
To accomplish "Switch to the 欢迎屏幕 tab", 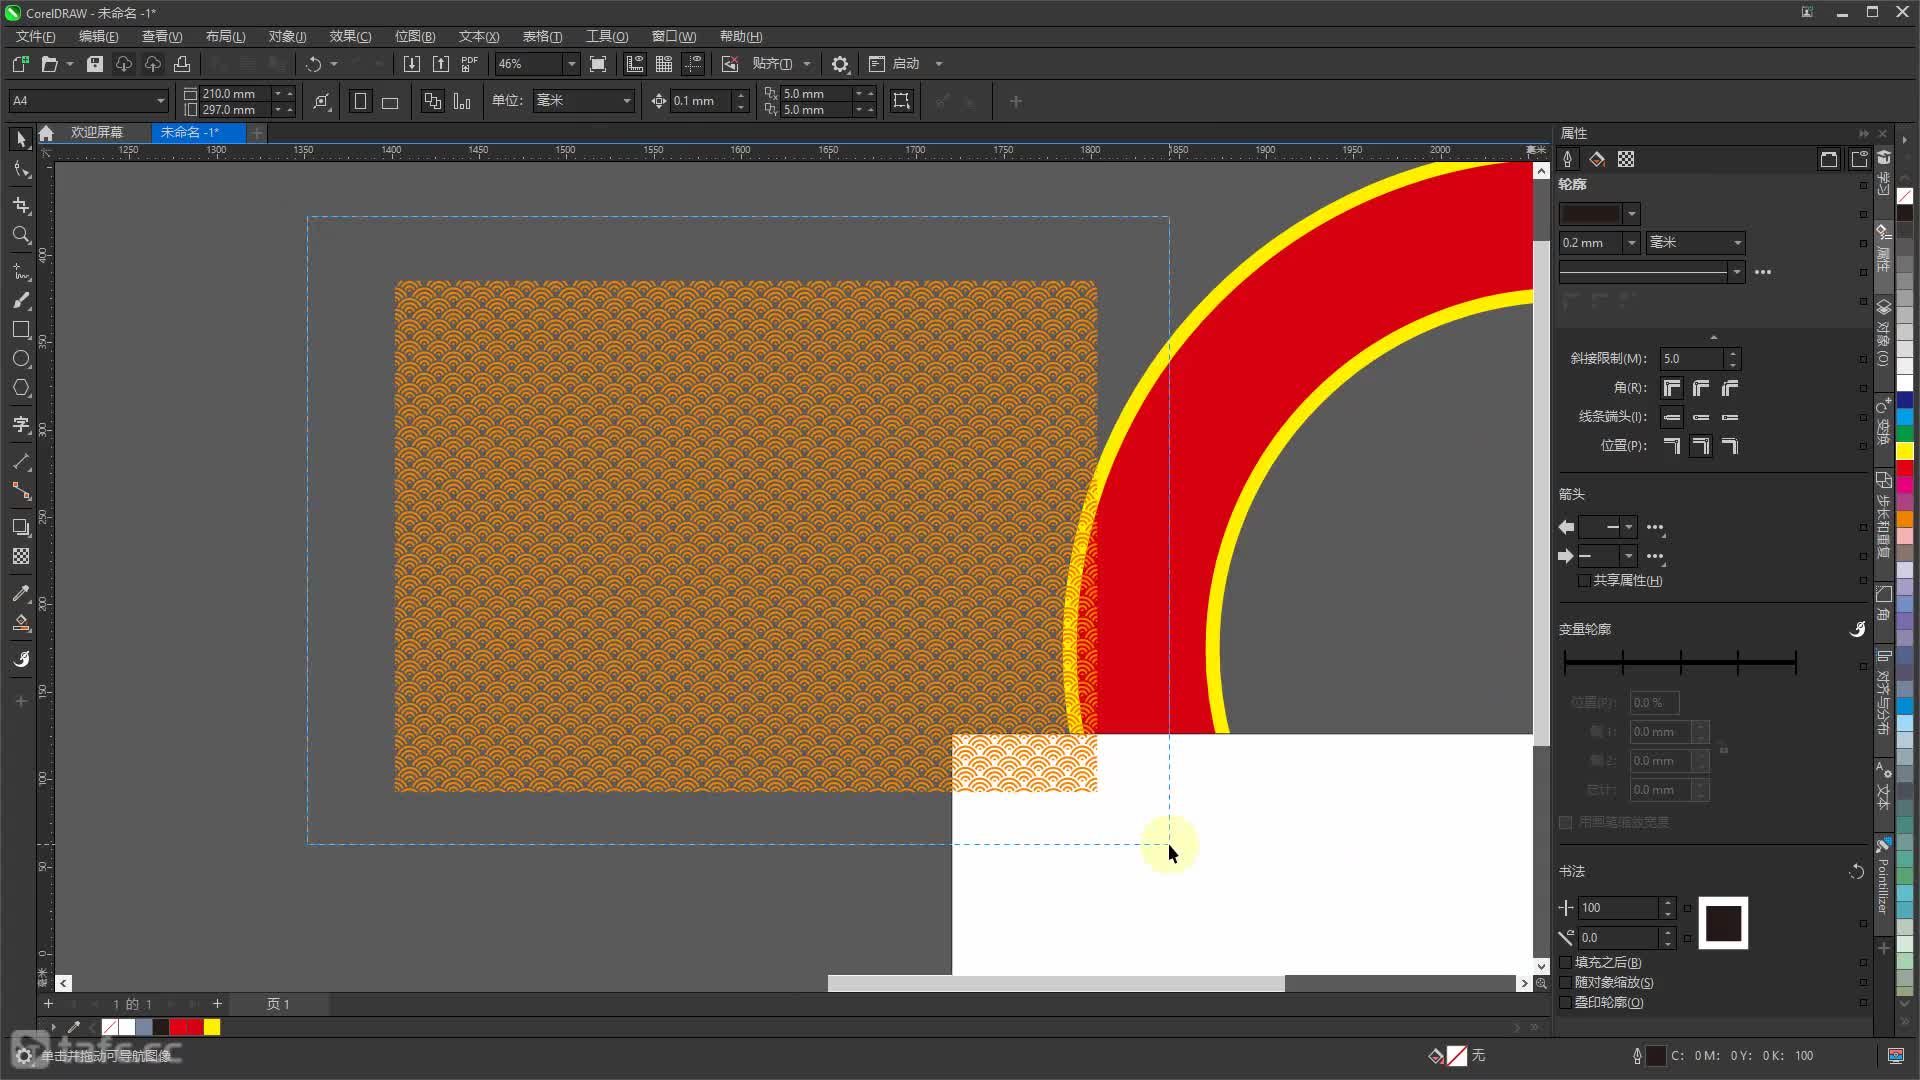I will pyautogui.click(x=97, y=133).
